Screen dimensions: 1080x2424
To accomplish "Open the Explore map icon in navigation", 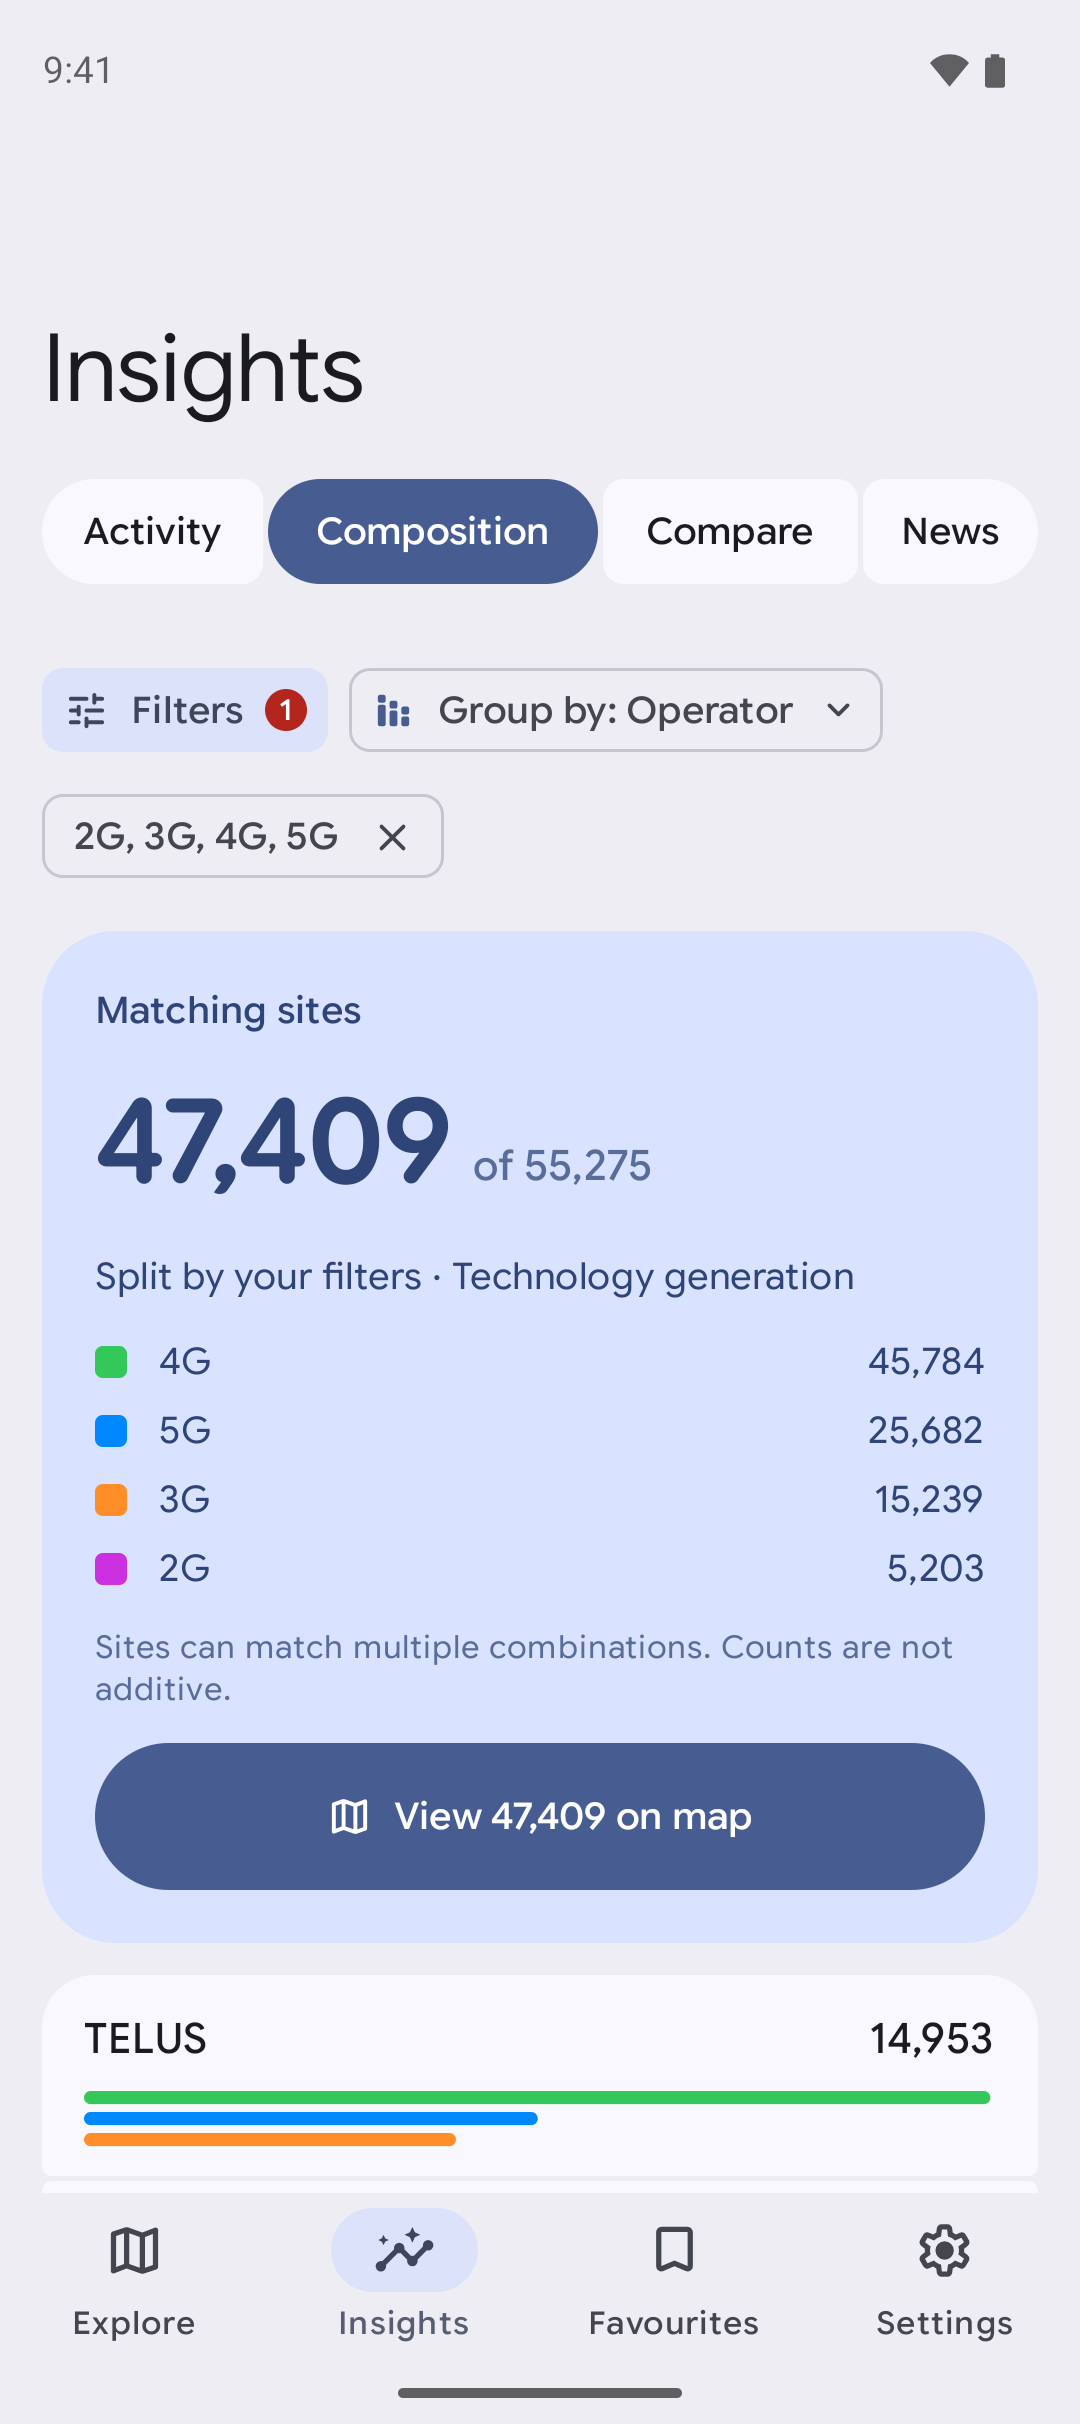I will pos(134,2250).
